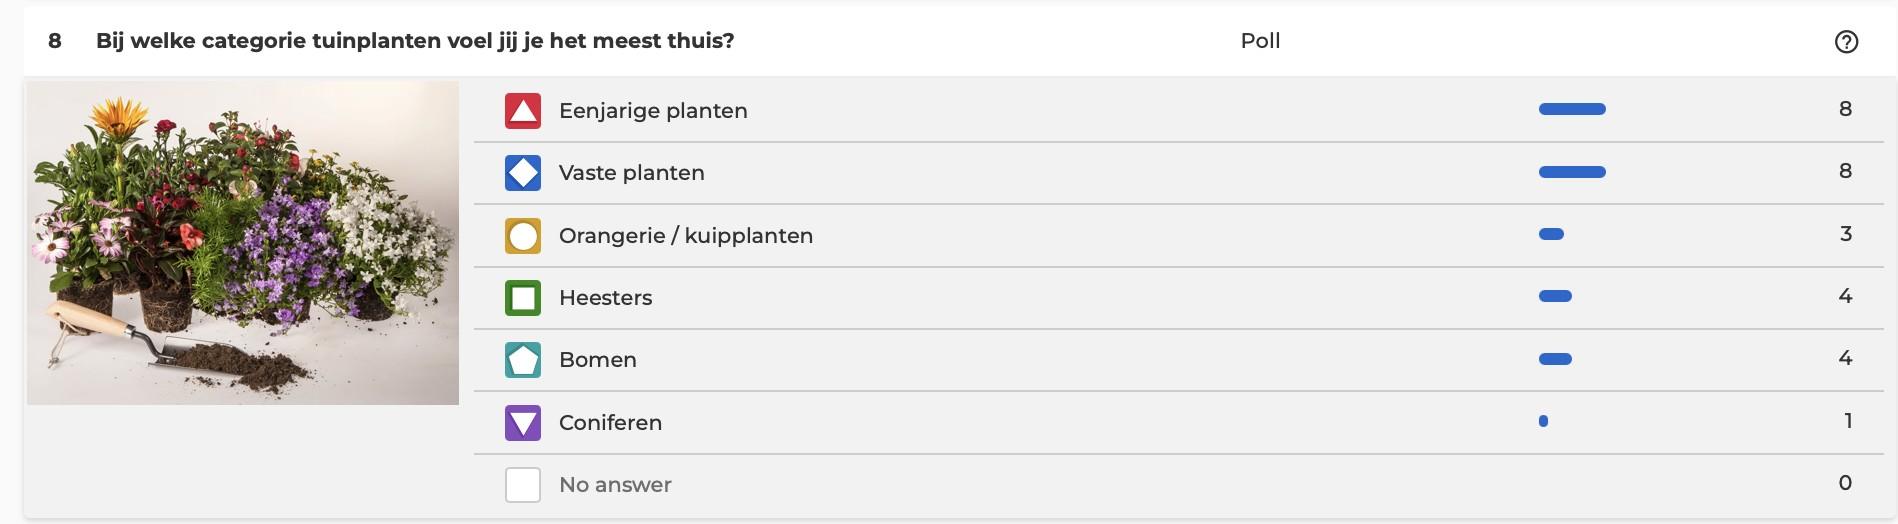1898x524 pixels.
Task: Open the garden plants photo thumbnail
Action: click(x=243, y=243)
